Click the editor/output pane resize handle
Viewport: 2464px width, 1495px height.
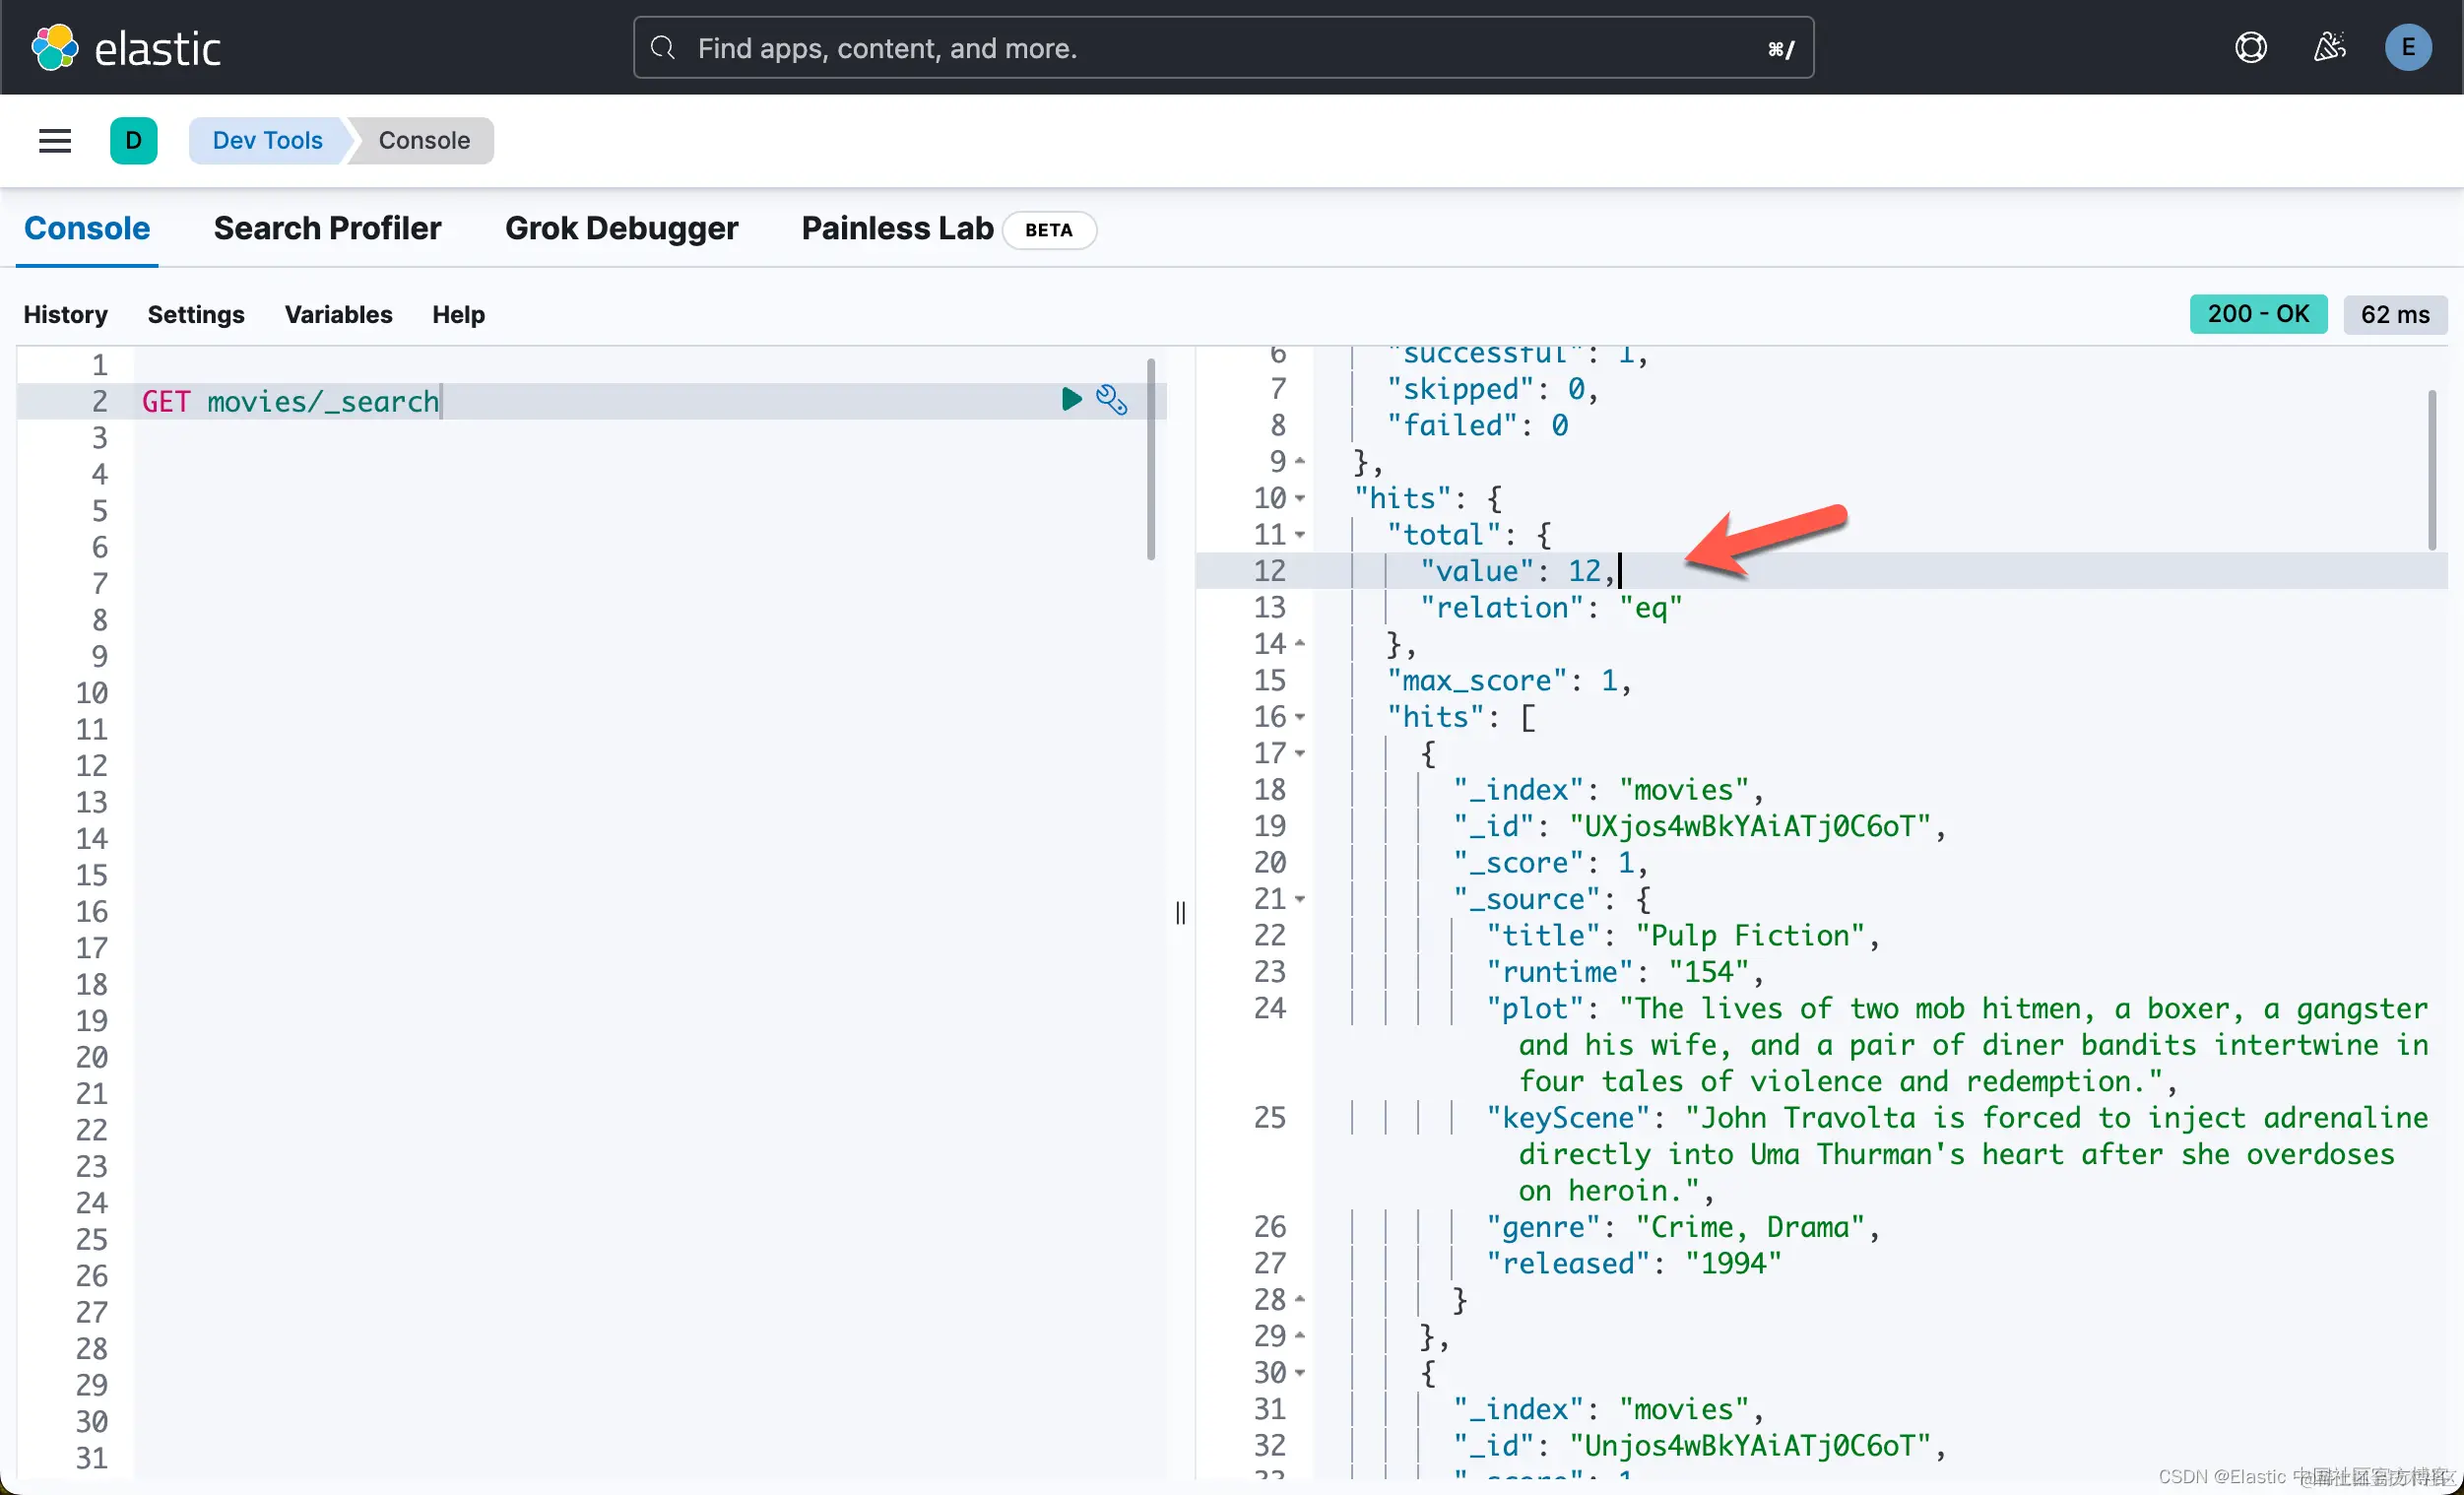coord(1180,913)
